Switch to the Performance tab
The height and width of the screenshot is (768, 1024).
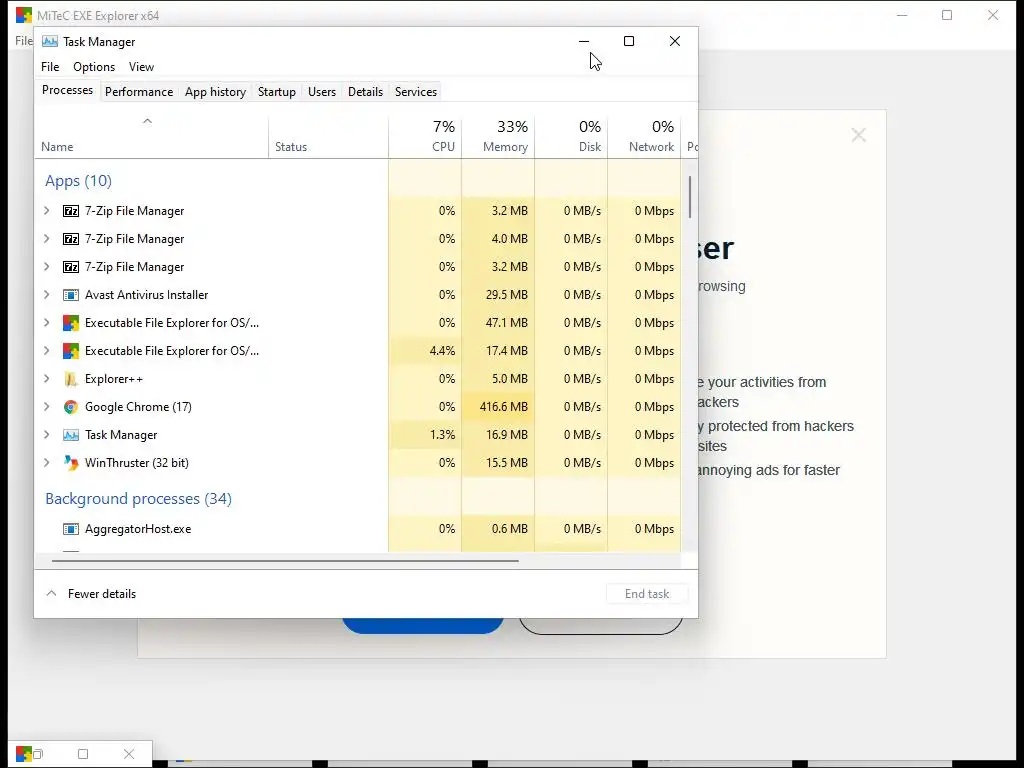click(x=139, y=92)
